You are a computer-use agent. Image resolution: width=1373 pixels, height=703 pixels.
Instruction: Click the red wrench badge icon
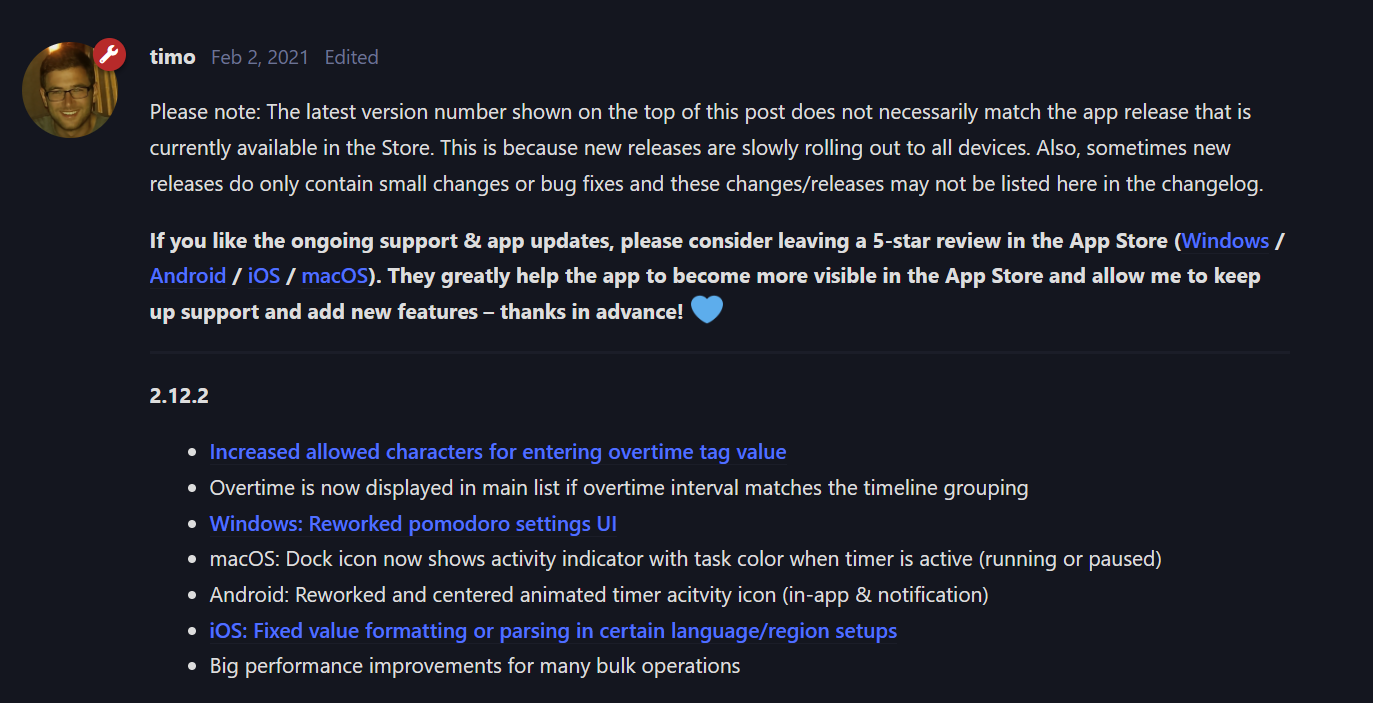click(110, 55)
